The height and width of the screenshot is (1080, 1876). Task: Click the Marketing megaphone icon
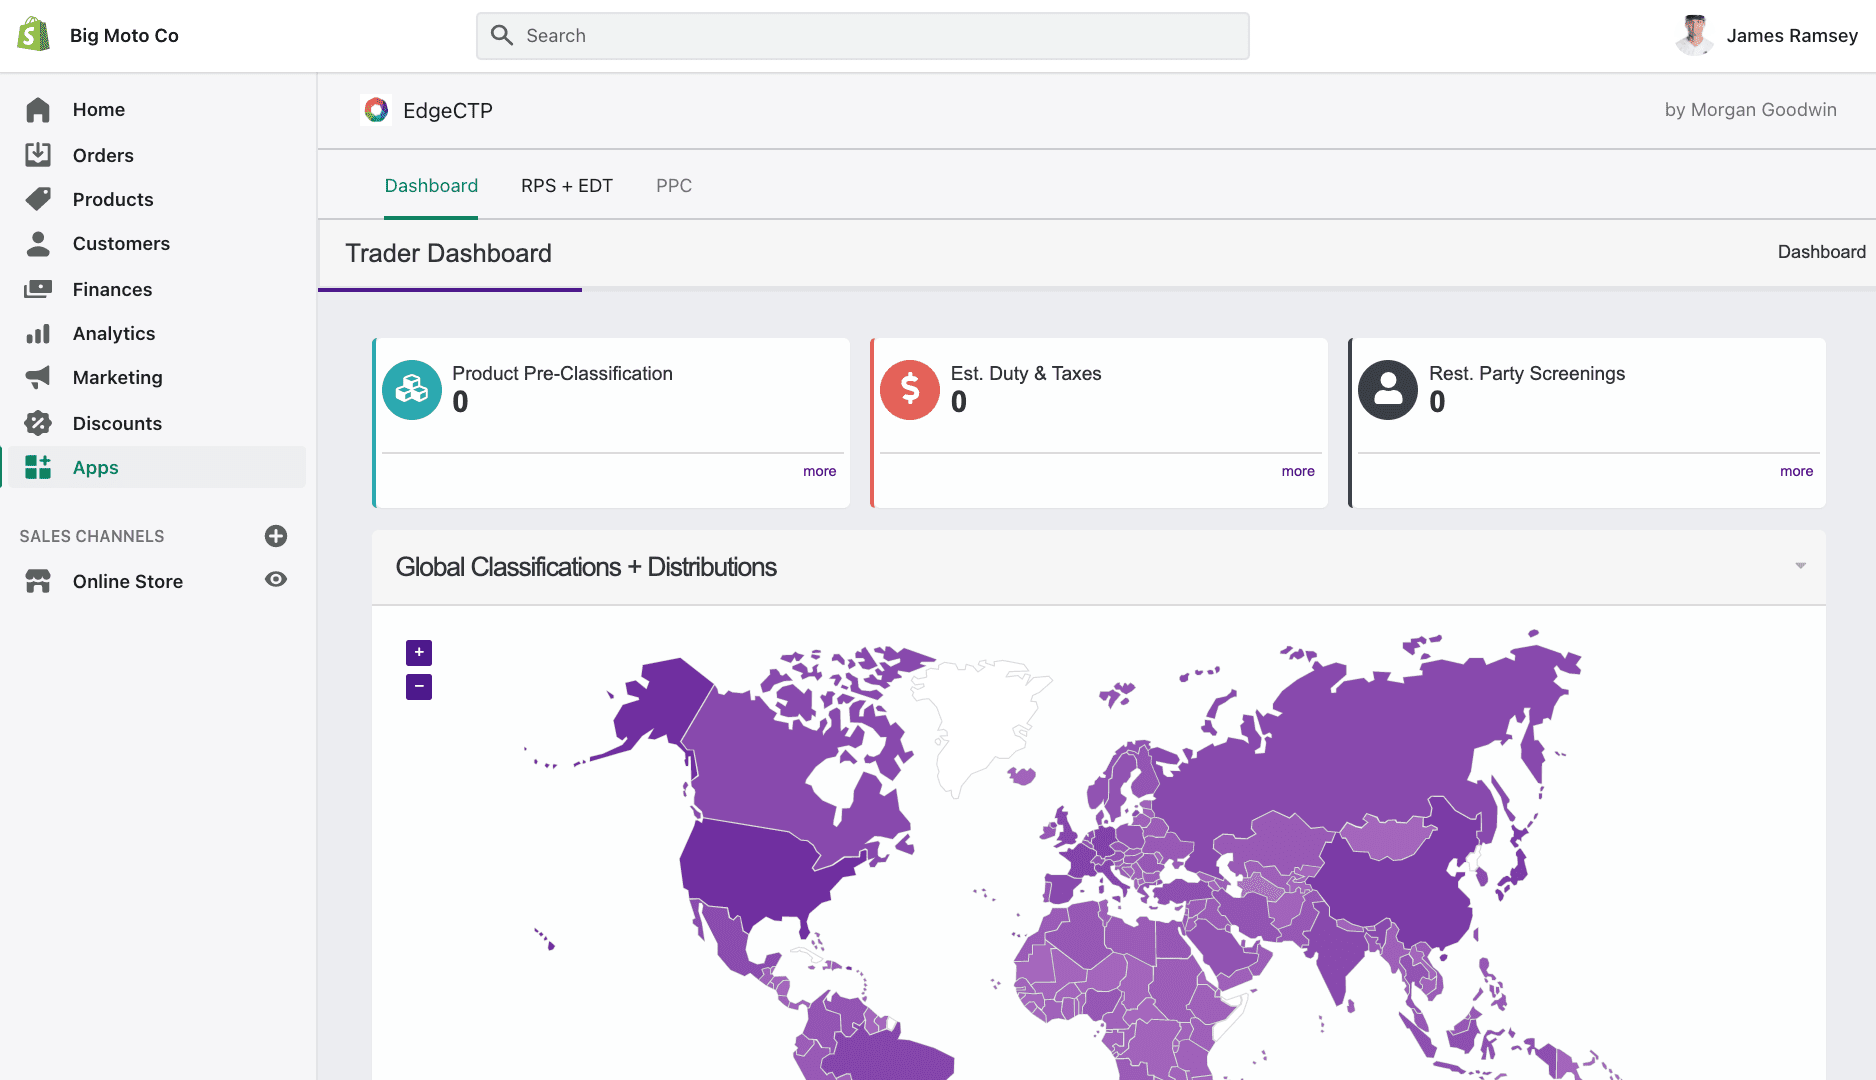pyautogui.click(x=38, y=378)
